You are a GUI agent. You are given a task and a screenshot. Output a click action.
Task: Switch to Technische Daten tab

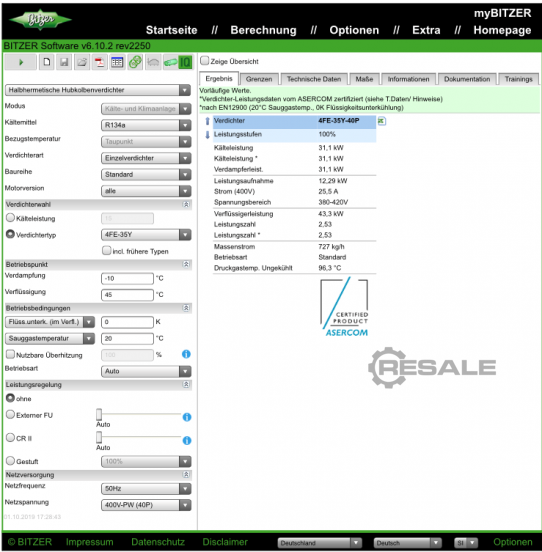pyautogui.click(x=314, y=79)
